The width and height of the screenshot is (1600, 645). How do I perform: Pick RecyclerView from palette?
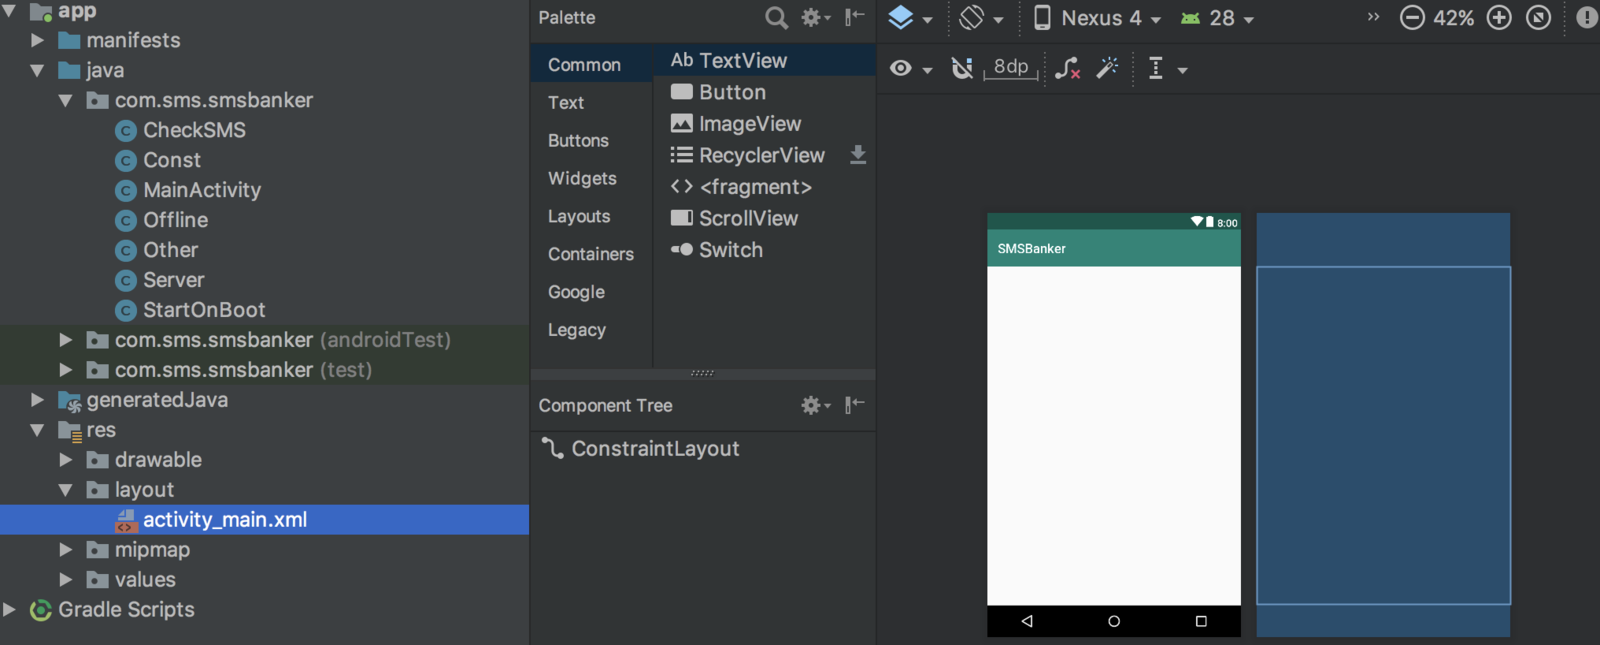[x=748, y=155]
